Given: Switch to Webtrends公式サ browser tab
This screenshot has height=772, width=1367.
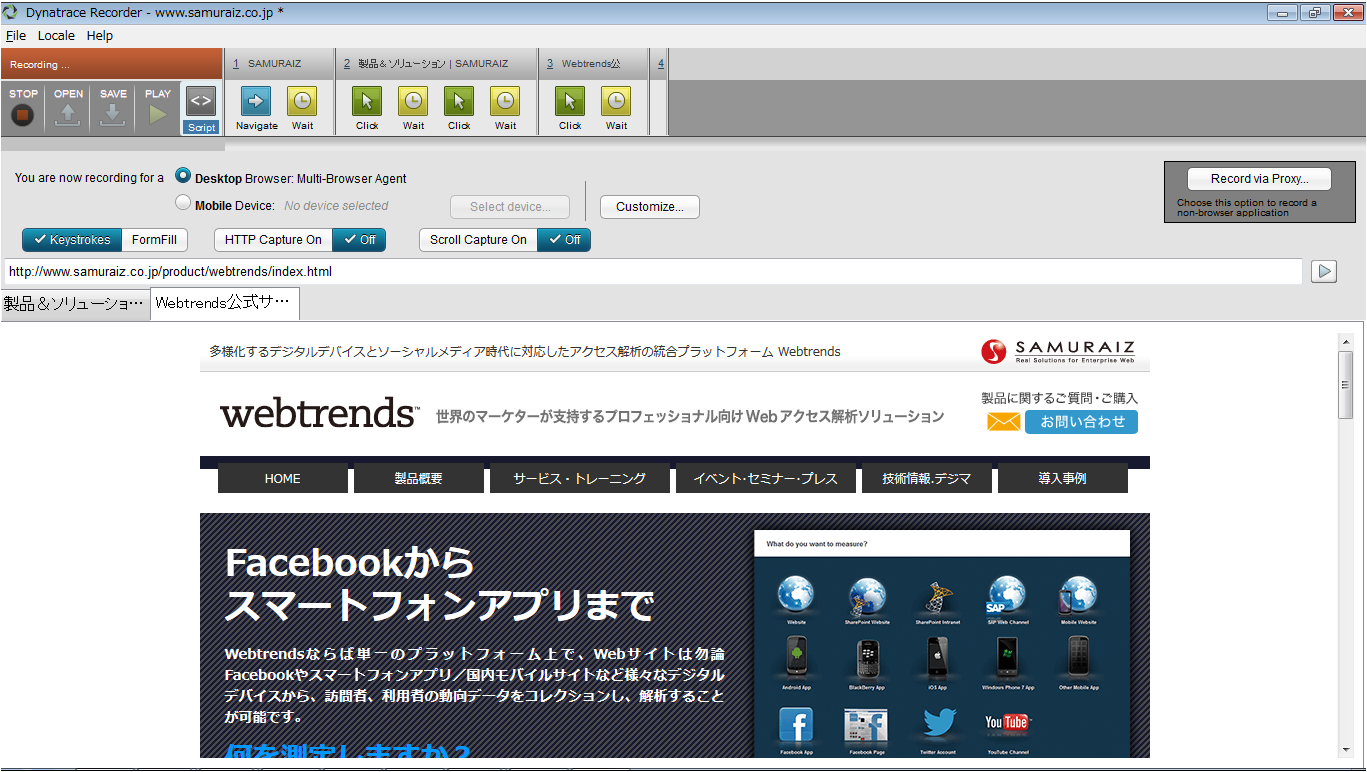Looking at the screenshot, I should point(224,303).
